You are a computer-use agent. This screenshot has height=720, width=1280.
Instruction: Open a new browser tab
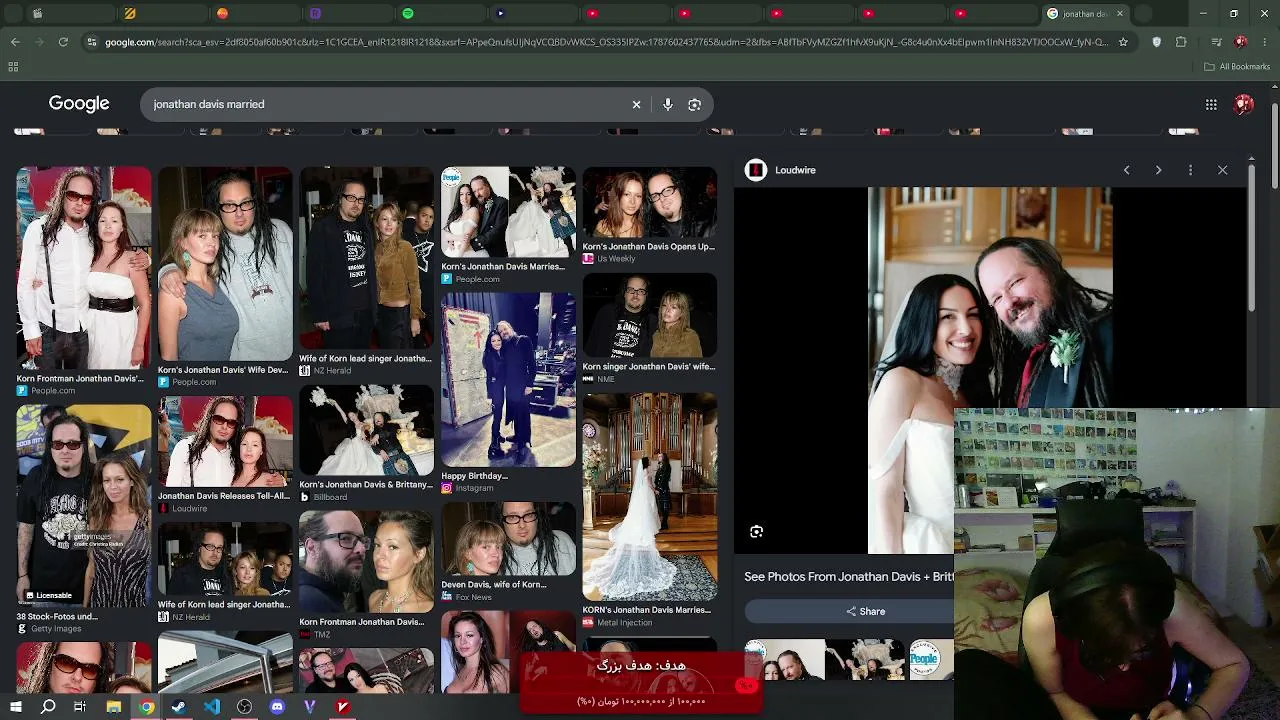tap(1144, 14)
